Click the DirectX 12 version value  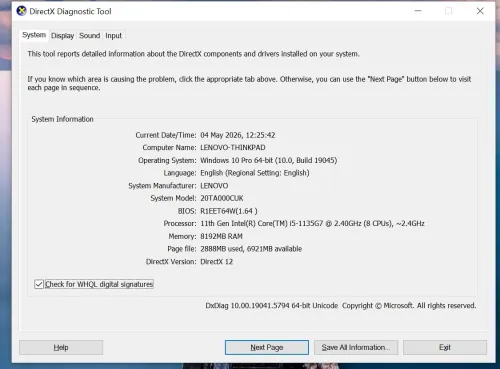(216, 262)
